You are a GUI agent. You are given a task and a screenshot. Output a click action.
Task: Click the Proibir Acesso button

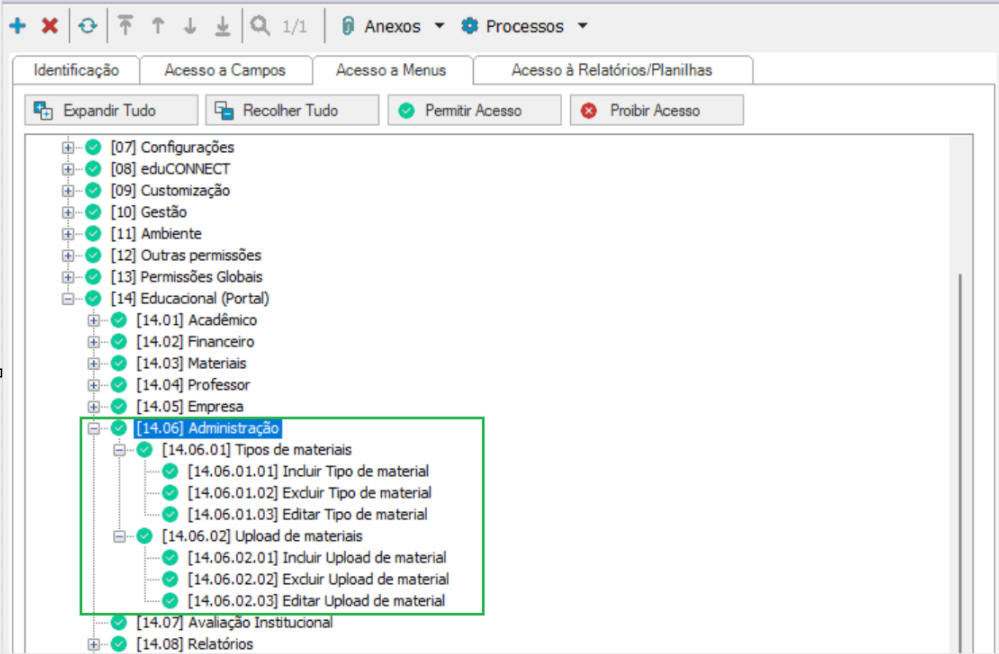[657, 110]
